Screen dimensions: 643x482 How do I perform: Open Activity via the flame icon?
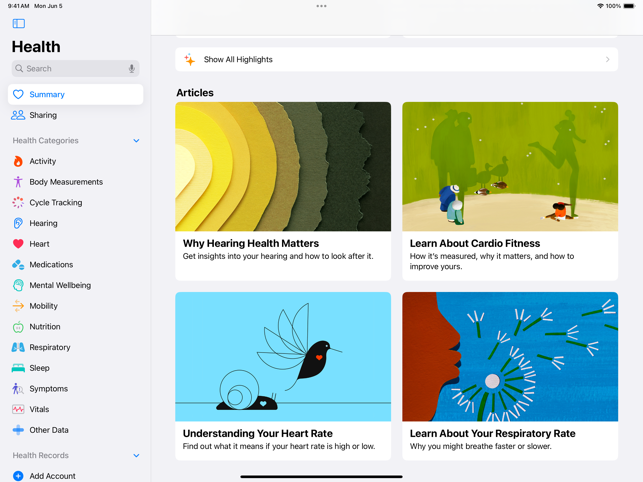point(18,161)
